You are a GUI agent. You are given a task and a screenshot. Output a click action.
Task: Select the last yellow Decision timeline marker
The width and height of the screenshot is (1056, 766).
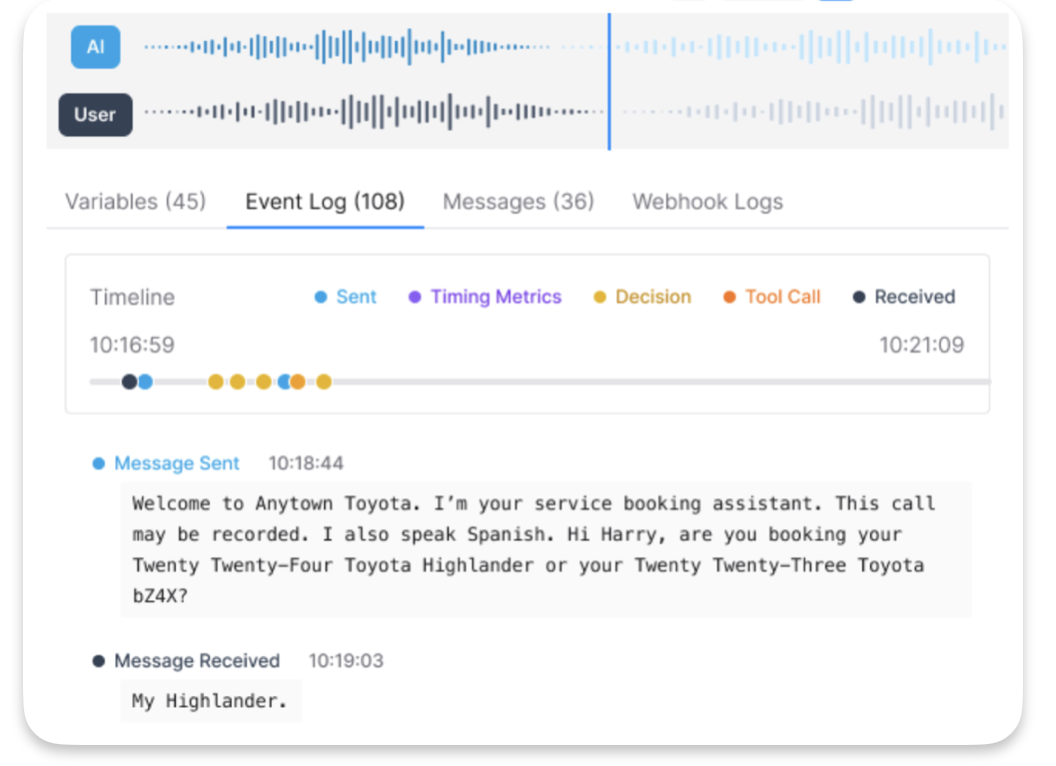click(x=324, y=381)
